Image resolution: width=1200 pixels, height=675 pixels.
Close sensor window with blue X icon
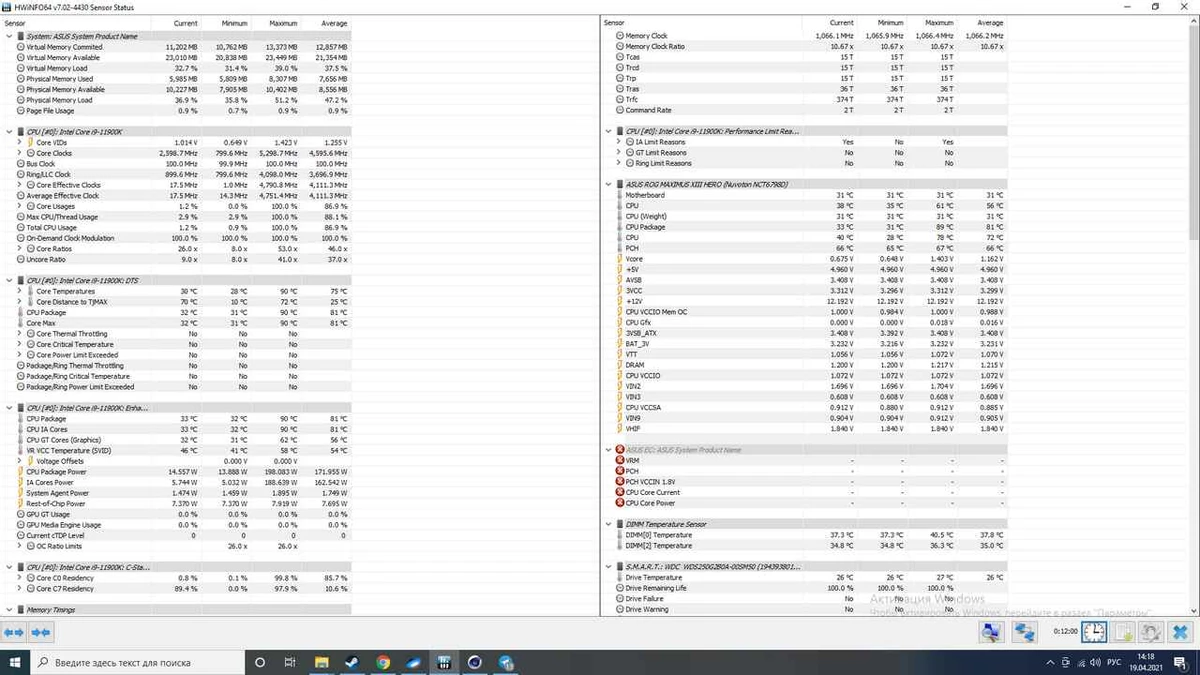(x=1180, y=632)
